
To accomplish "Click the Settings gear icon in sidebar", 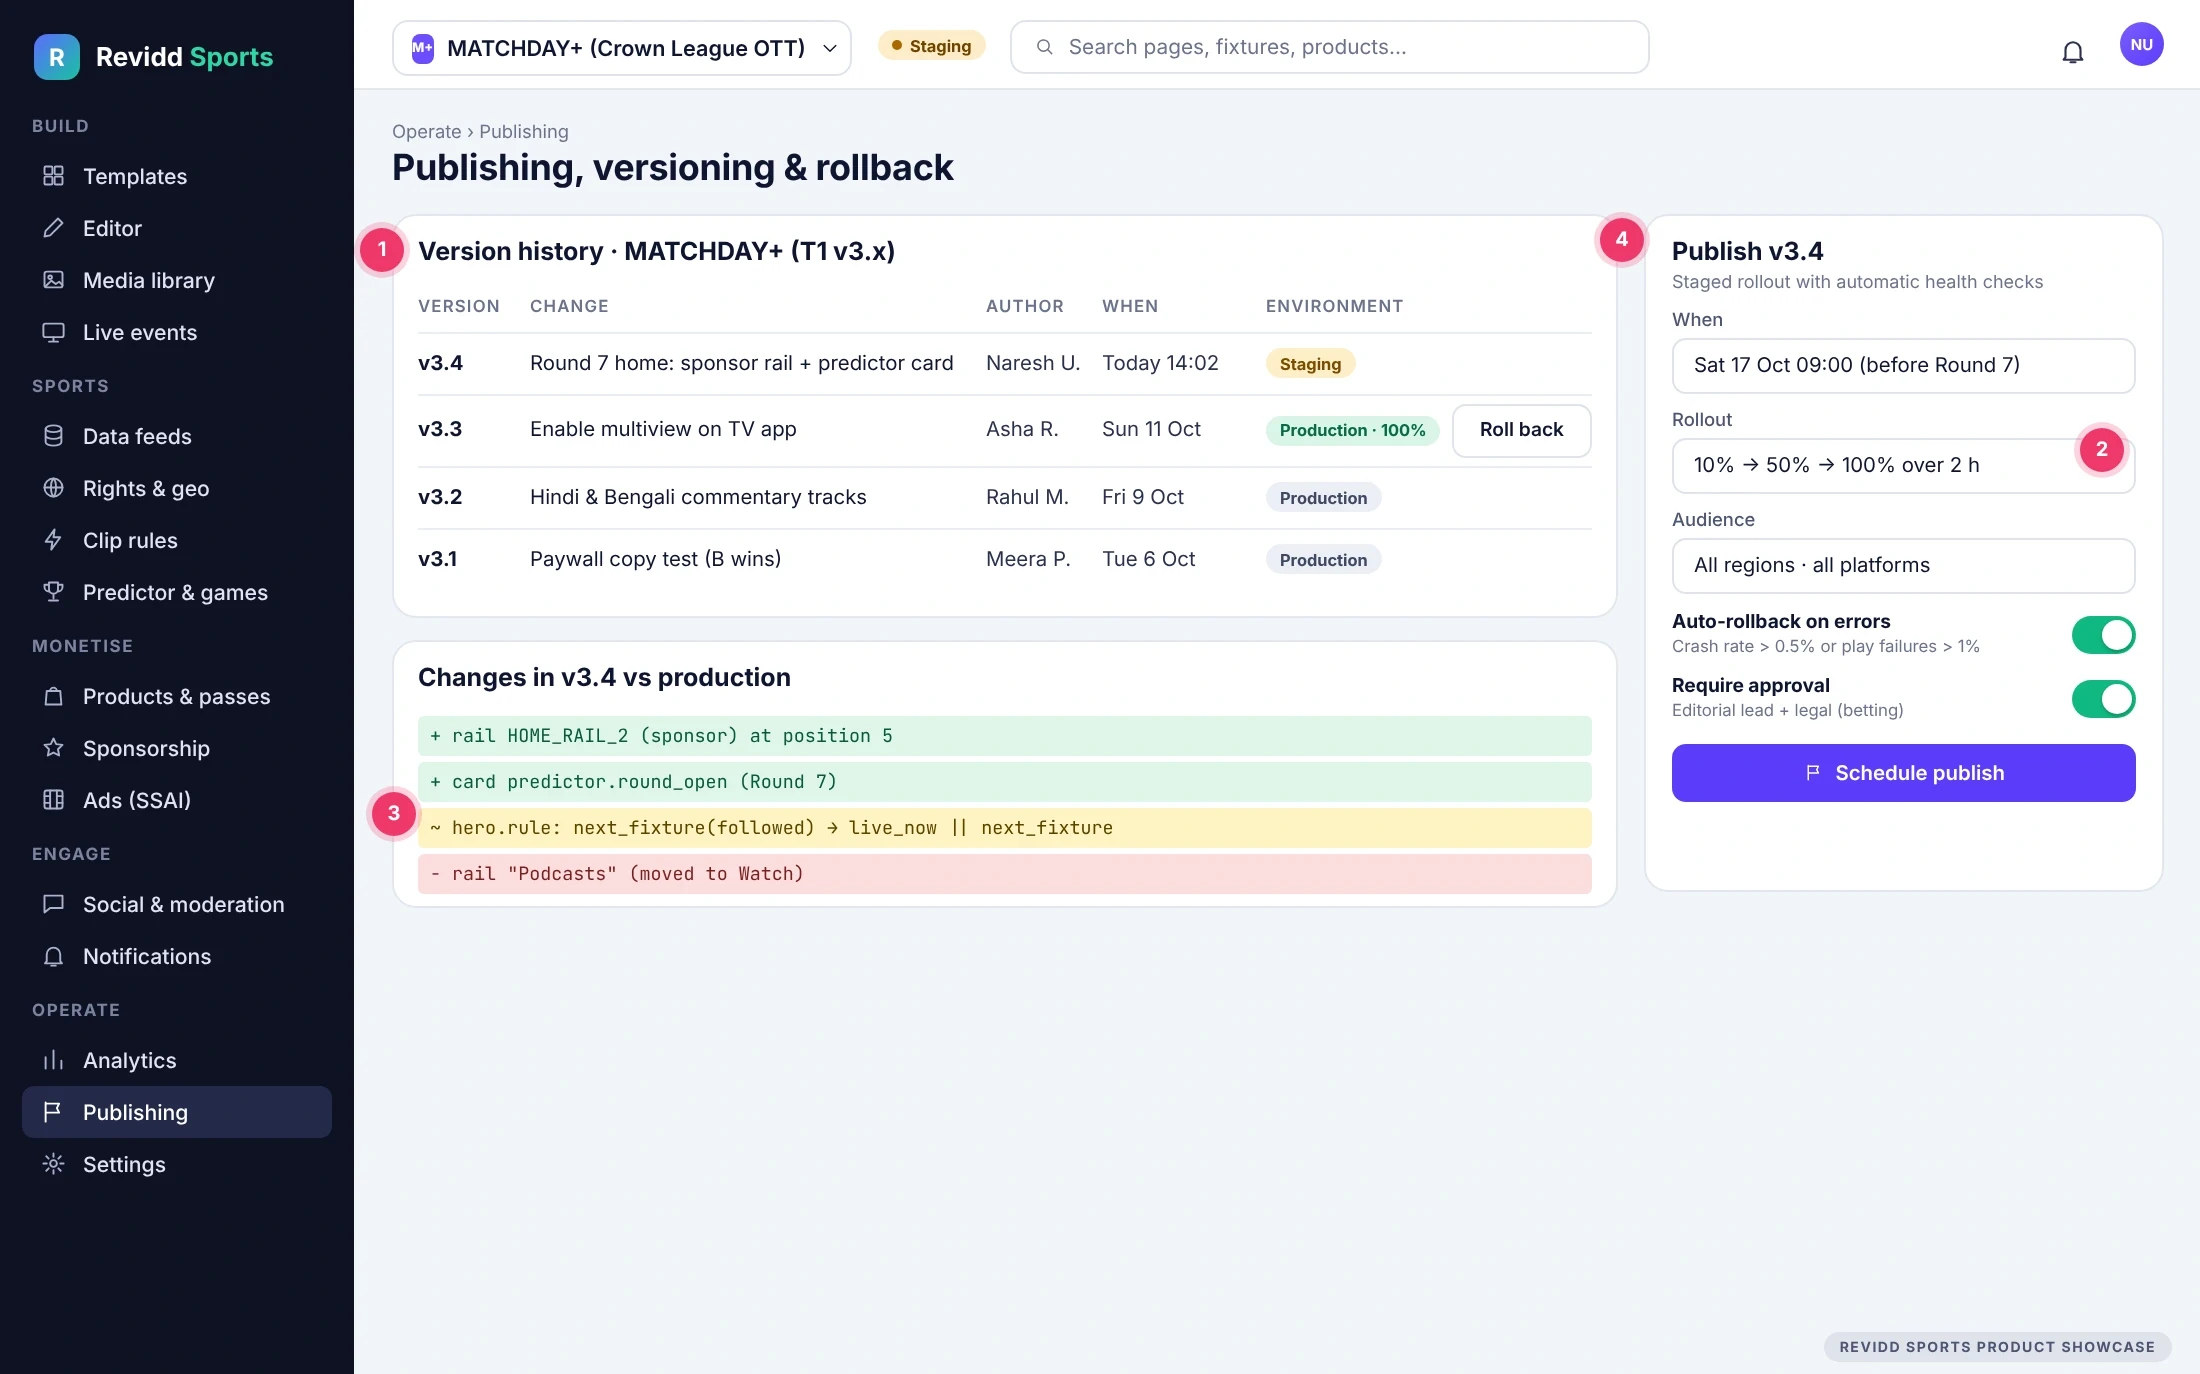I will 53,1164.
